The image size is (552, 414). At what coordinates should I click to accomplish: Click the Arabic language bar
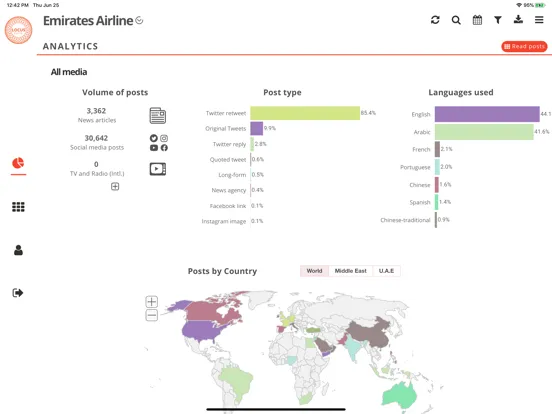click(484, 132)
